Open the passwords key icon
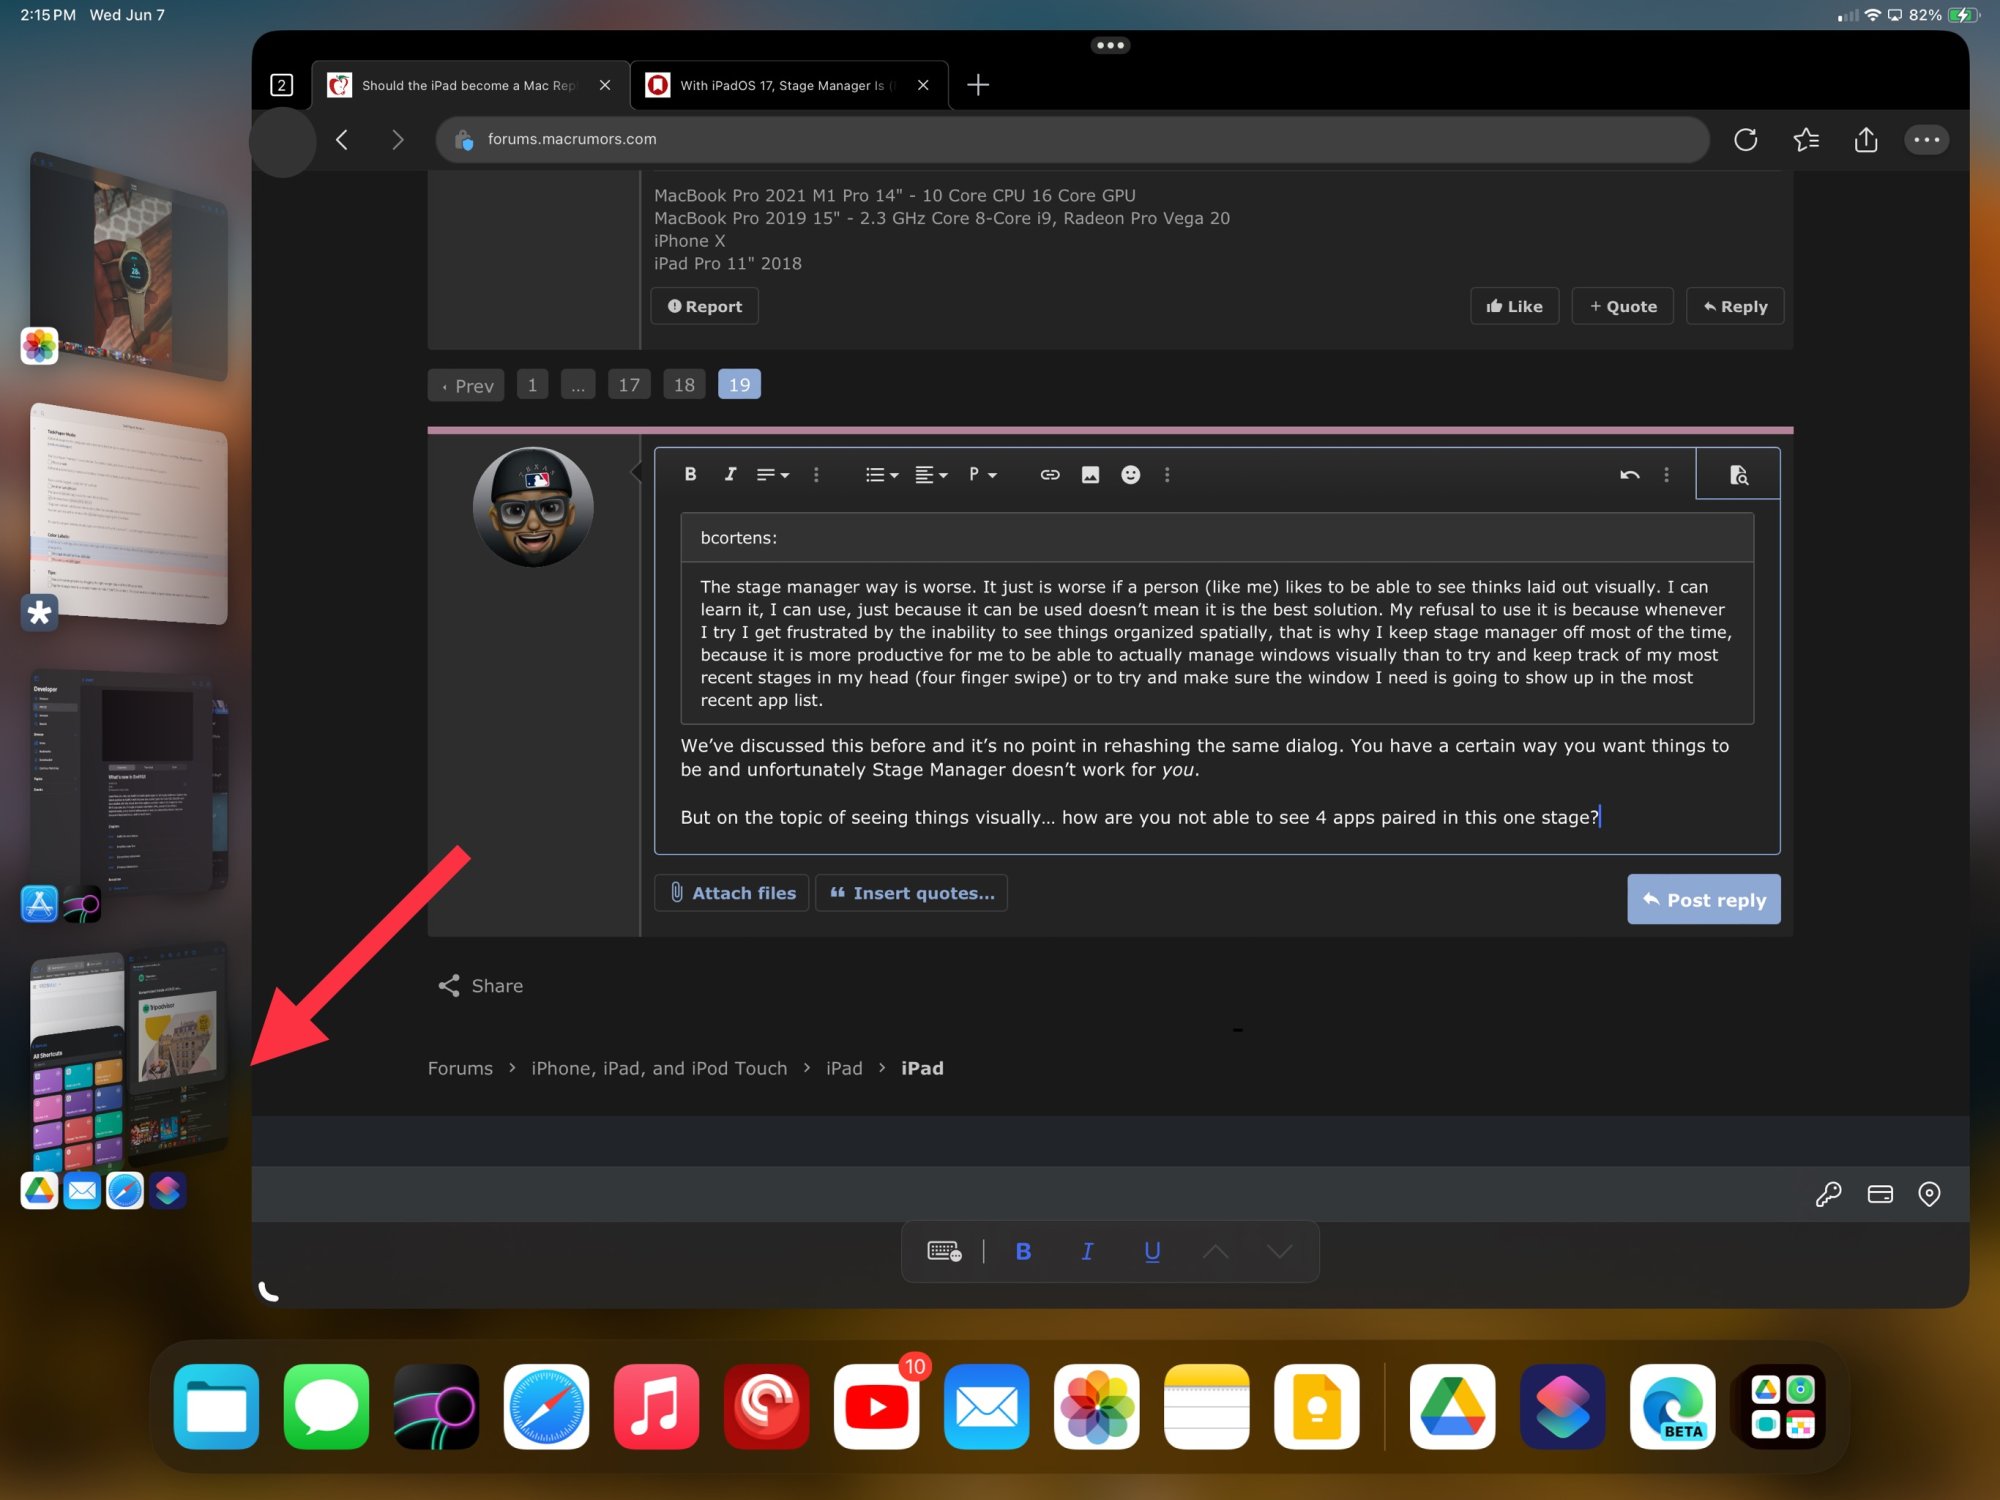Screen dimensions: 2000x1500 1828,1194
